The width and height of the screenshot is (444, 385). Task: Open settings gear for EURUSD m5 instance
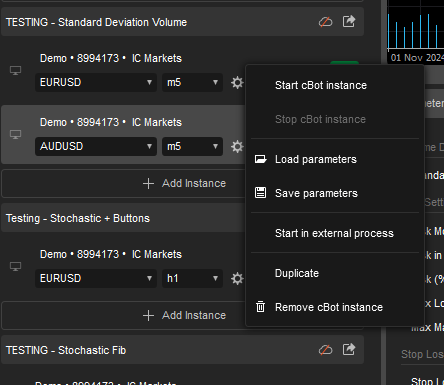237,83
